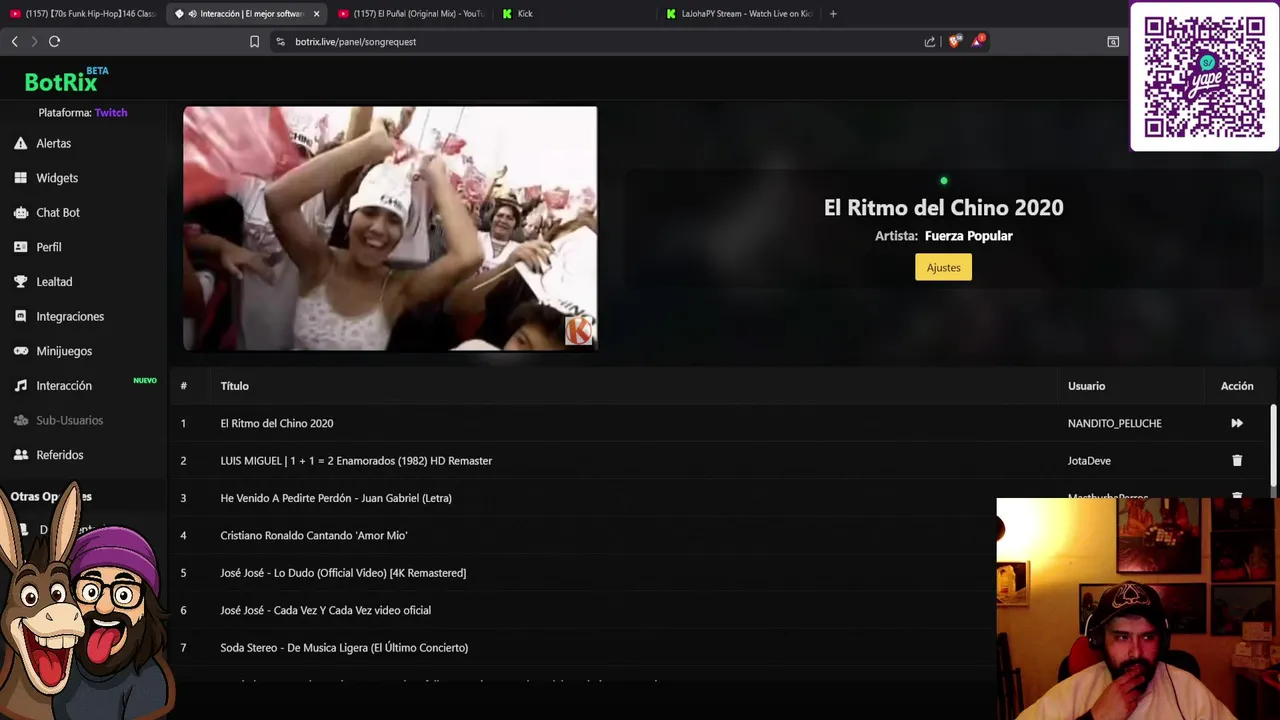Click the Interacción music note icon
This screenshot has width=1280, height=720.
coord(20,386)
